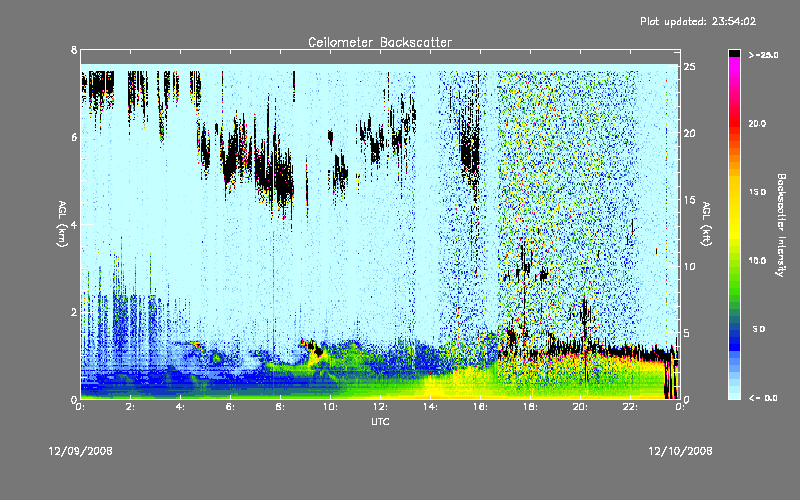Screen dimensions: 800x500
Task: Click the "4:" hour label on the UTC axis
Action: pyautogui.click(x=180, y=407)
